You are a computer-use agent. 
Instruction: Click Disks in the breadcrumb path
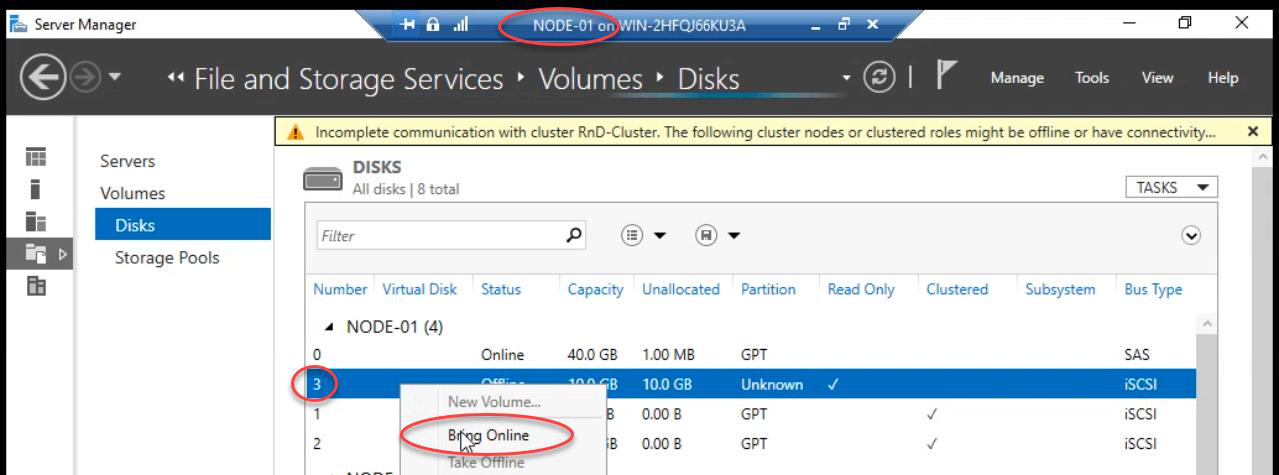coord(709,78)
